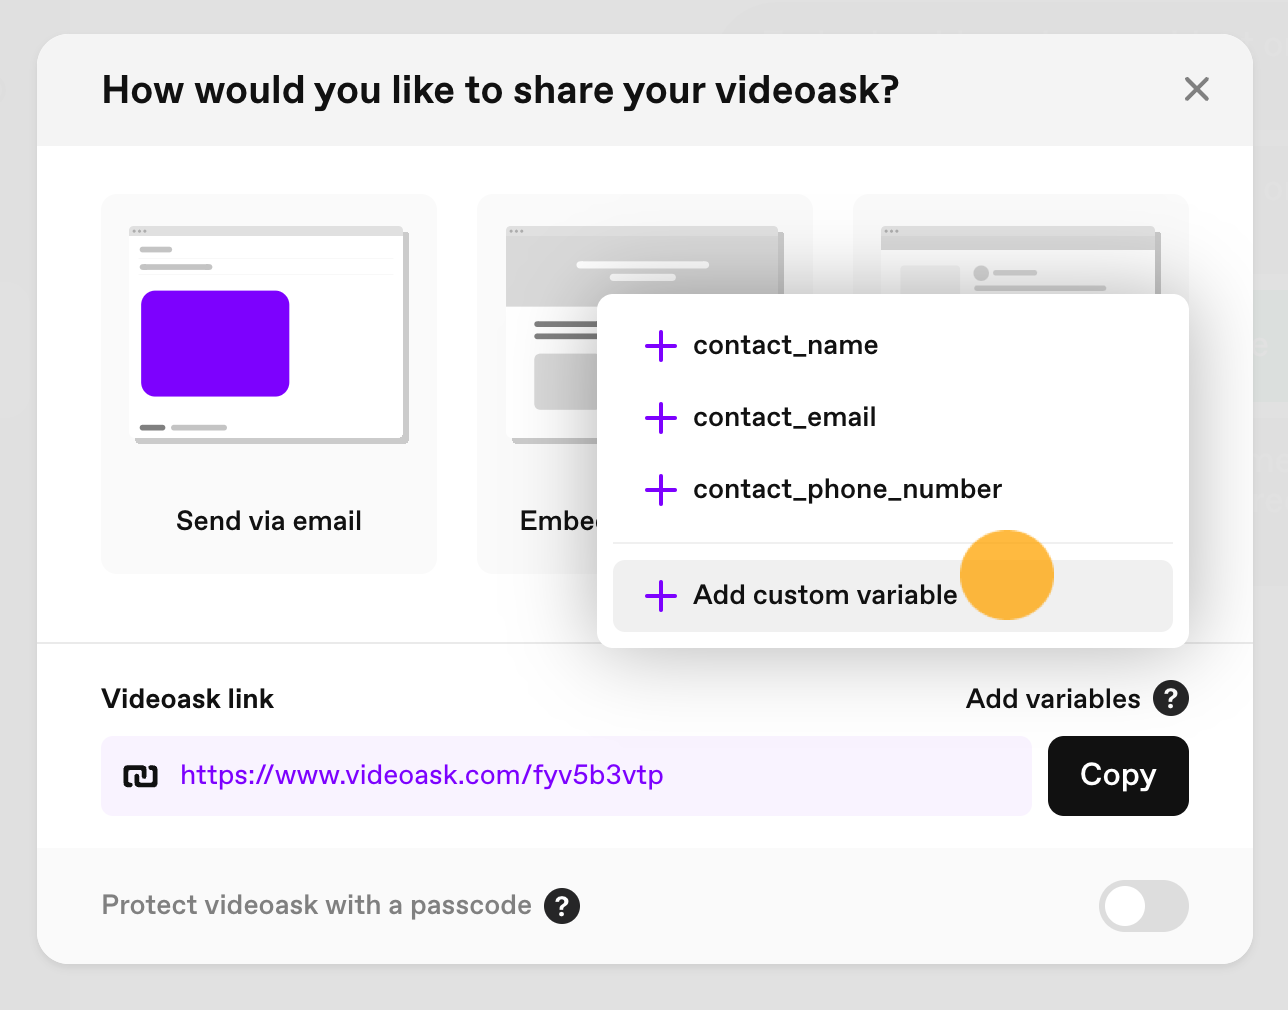Add the contact_name variable
The height and width of the screenshot is (1010, 1288).
pos(892,345)
